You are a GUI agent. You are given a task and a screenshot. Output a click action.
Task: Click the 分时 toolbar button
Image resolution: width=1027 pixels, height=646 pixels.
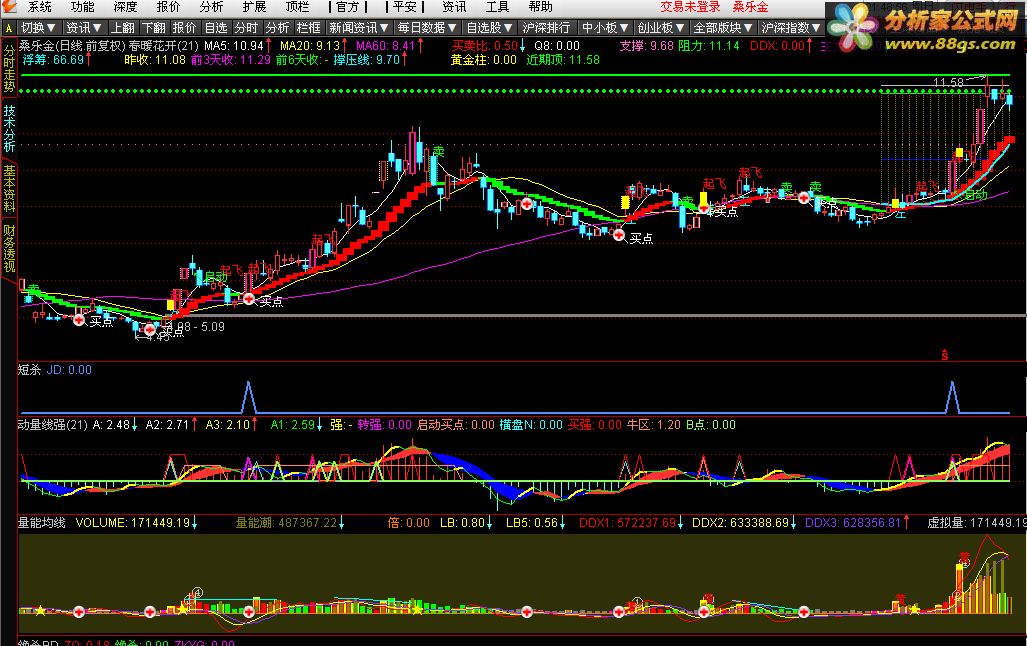click(246, 28)
